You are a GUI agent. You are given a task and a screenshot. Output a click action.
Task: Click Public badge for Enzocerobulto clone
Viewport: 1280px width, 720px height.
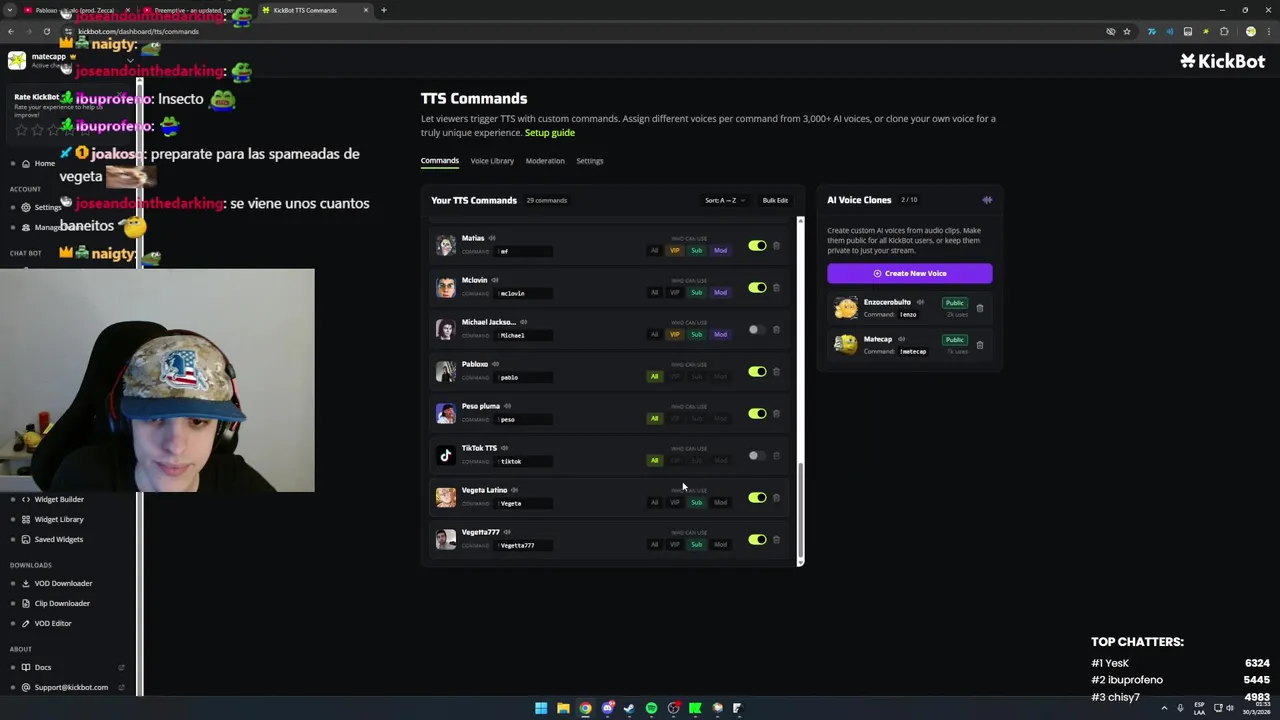point(955,303)
